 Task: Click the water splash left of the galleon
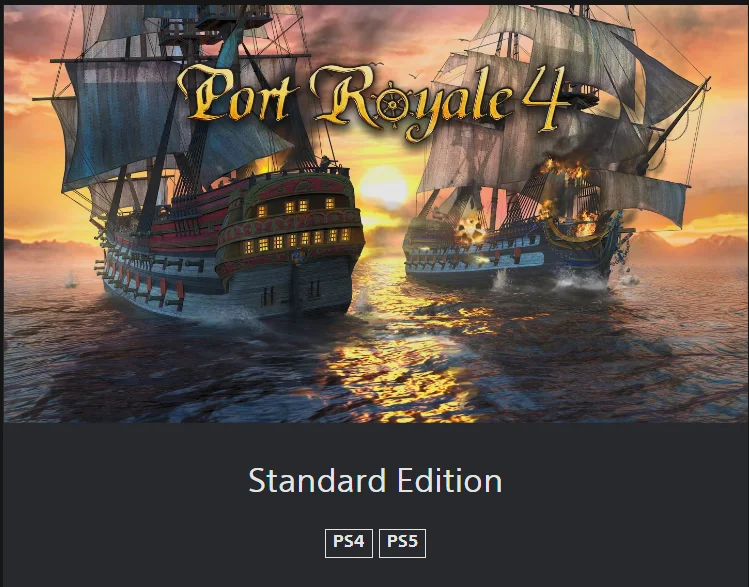click(x=71, y=280)
